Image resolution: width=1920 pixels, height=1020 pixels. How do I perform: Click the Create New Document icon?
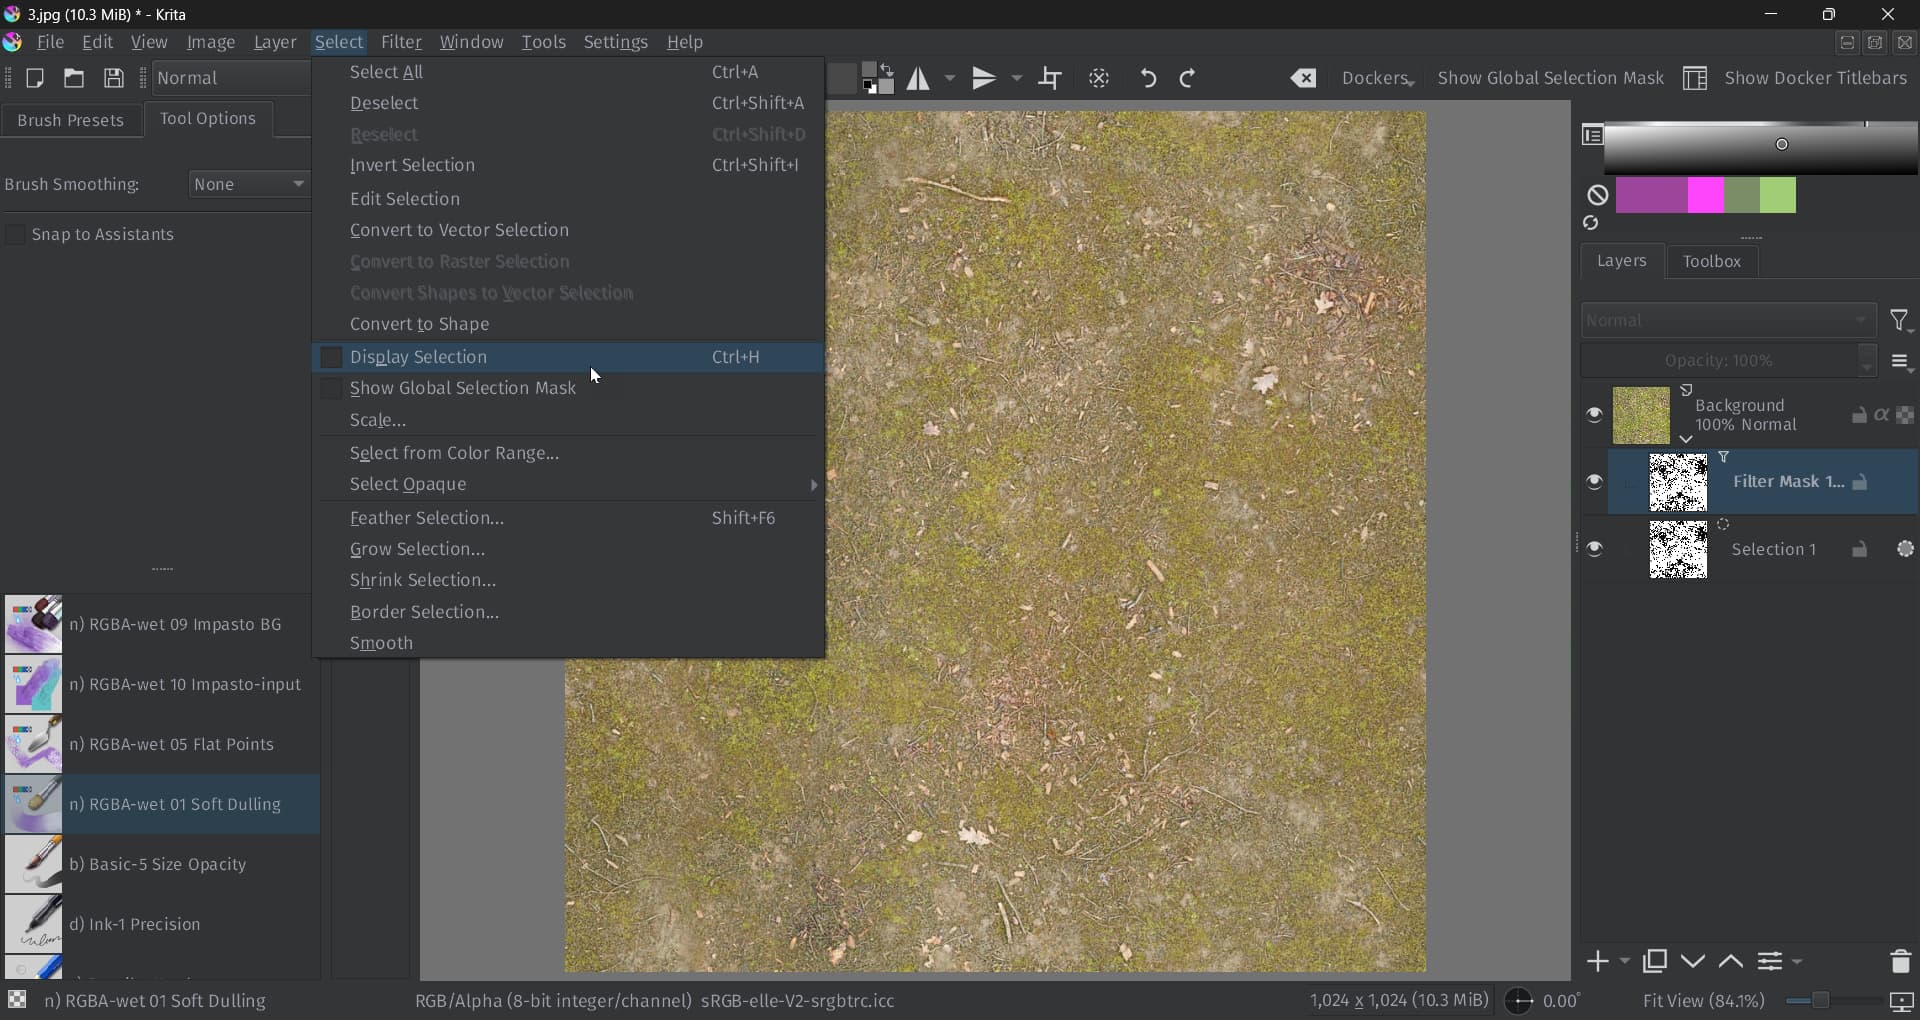pyautogui.click(x=34, y=78)
